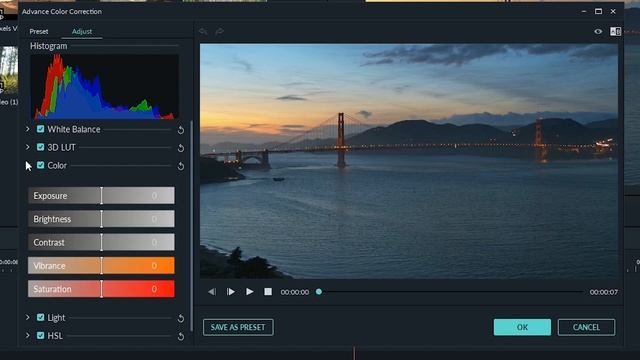
Task: Open the Preset tab
Action: [39, 31]
